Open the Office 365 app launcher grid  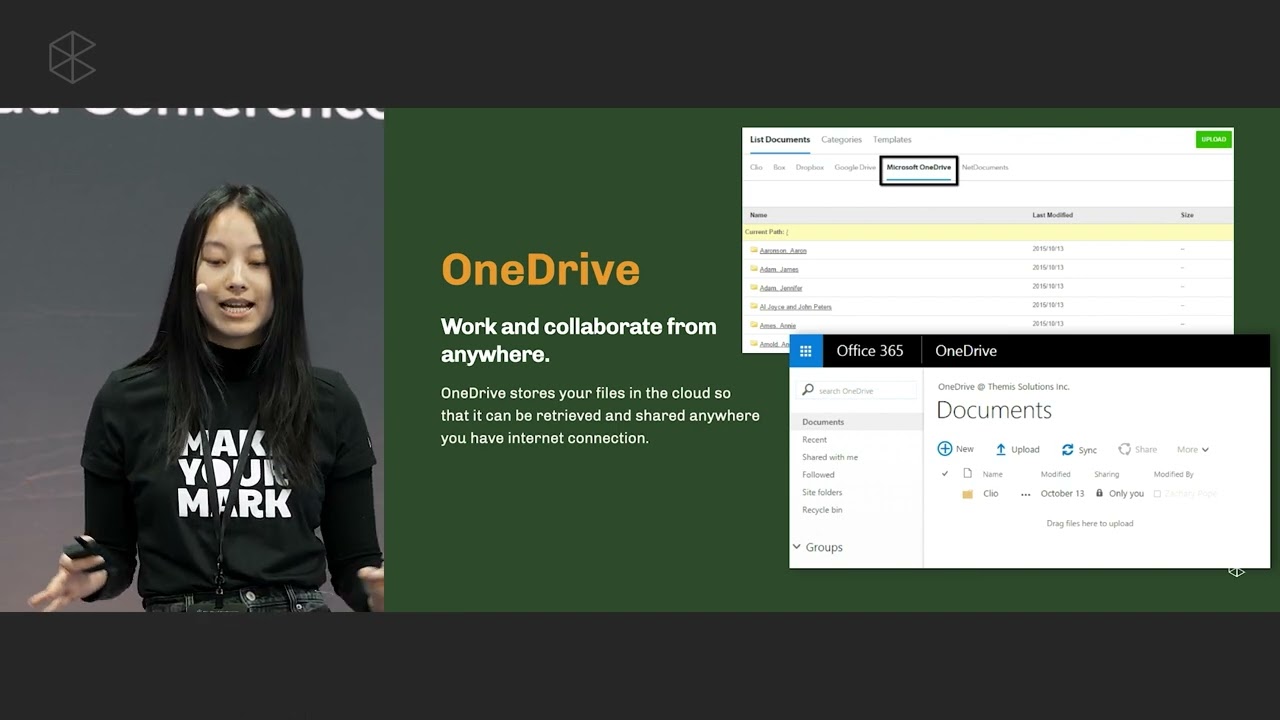point(806,351)
